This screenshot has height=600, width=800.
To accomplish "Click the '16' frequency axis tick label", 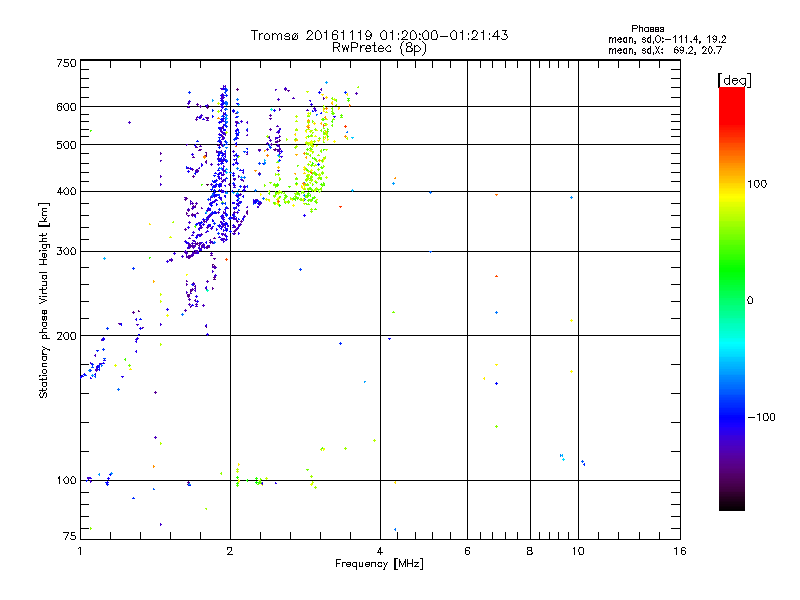I will click(680, 551).
